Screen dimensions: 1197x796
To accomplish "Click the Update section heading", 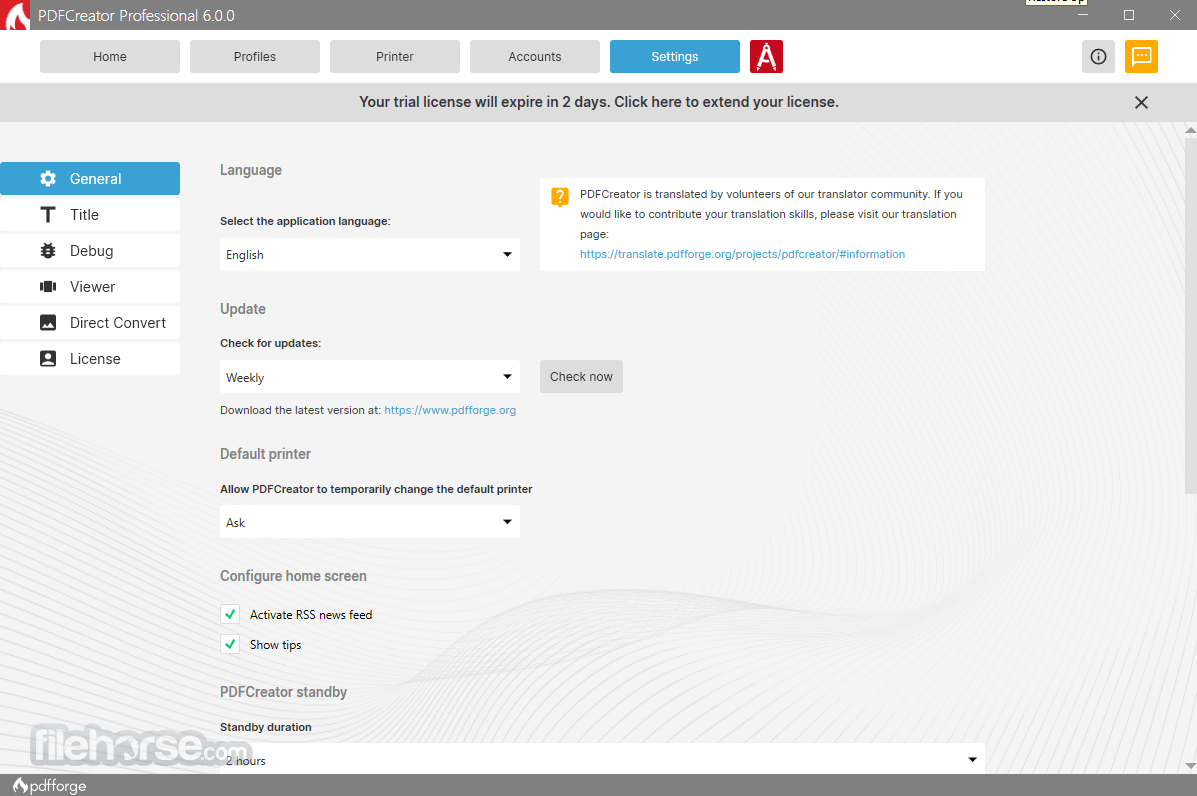I will [x=243, y=309].
